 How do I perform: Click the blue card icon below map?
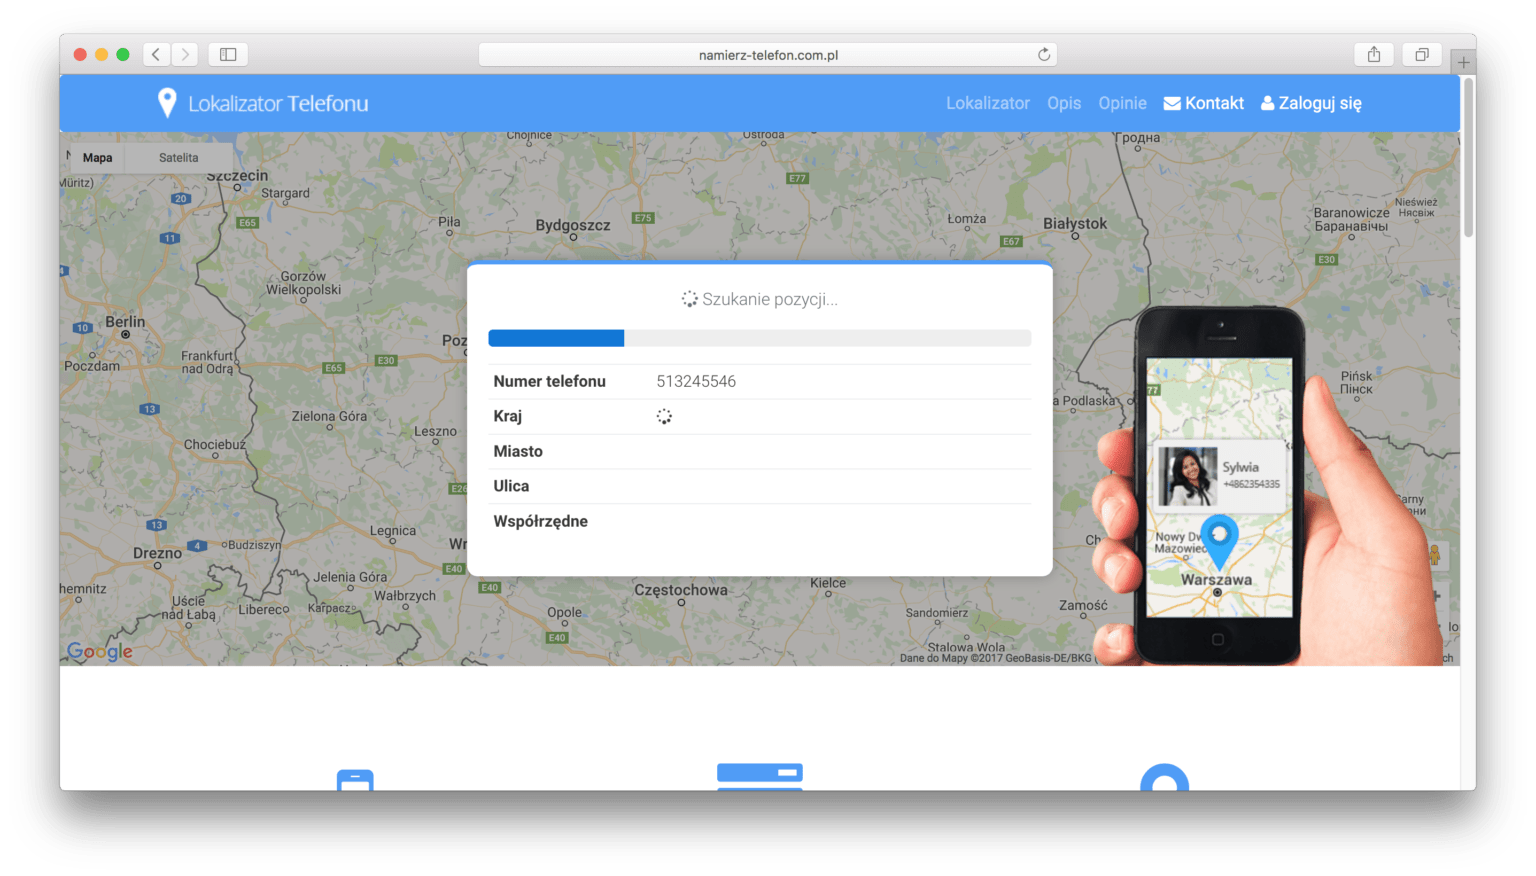pyautogui.click(x=760, y=777)
